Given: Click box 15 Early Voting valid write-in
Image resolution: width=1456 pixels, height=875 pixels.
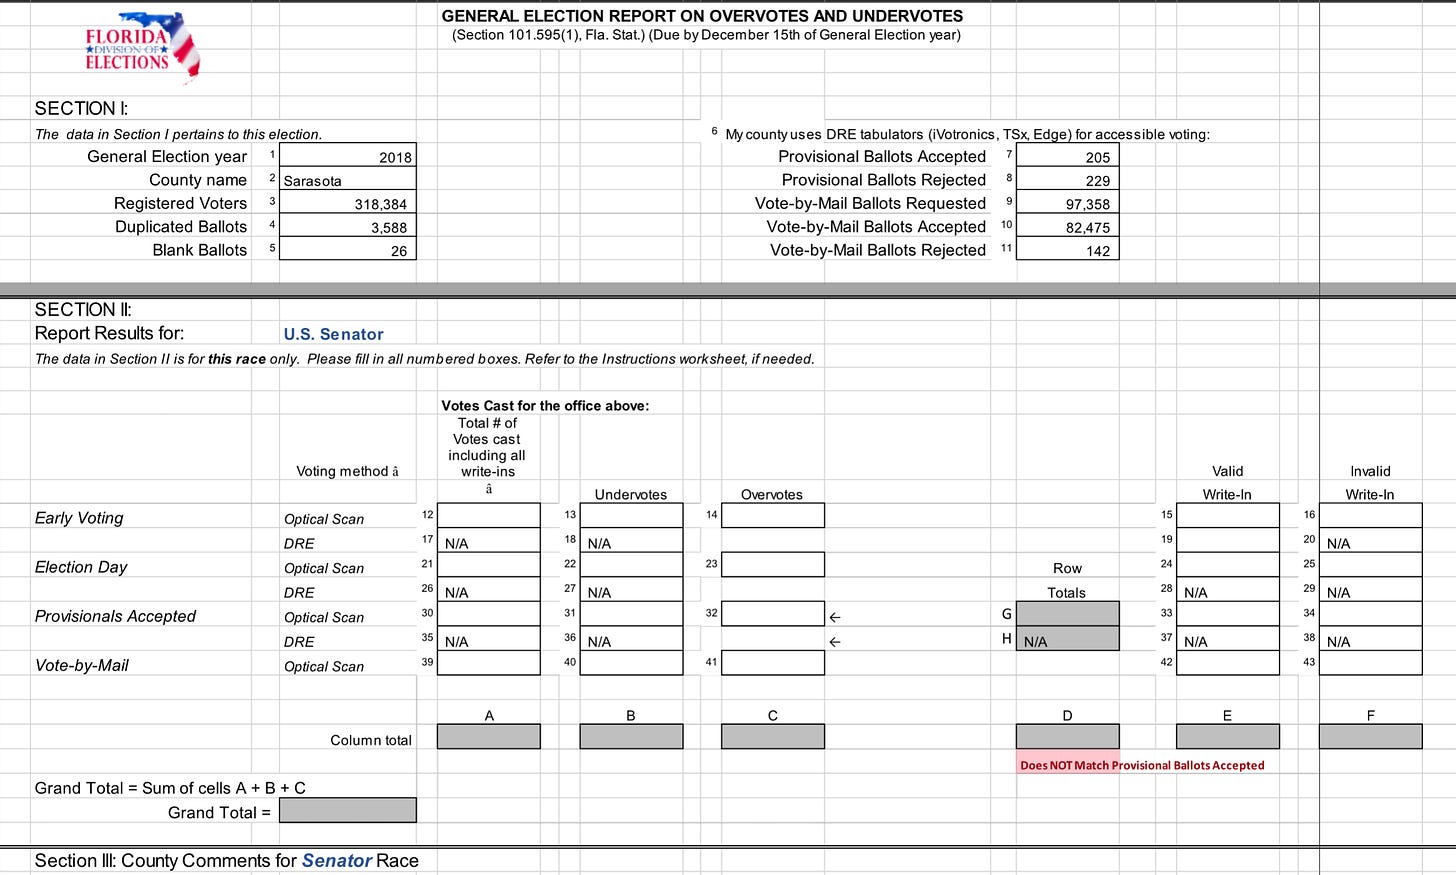Looking at the screenshot, I should (x=1228, y=515).
